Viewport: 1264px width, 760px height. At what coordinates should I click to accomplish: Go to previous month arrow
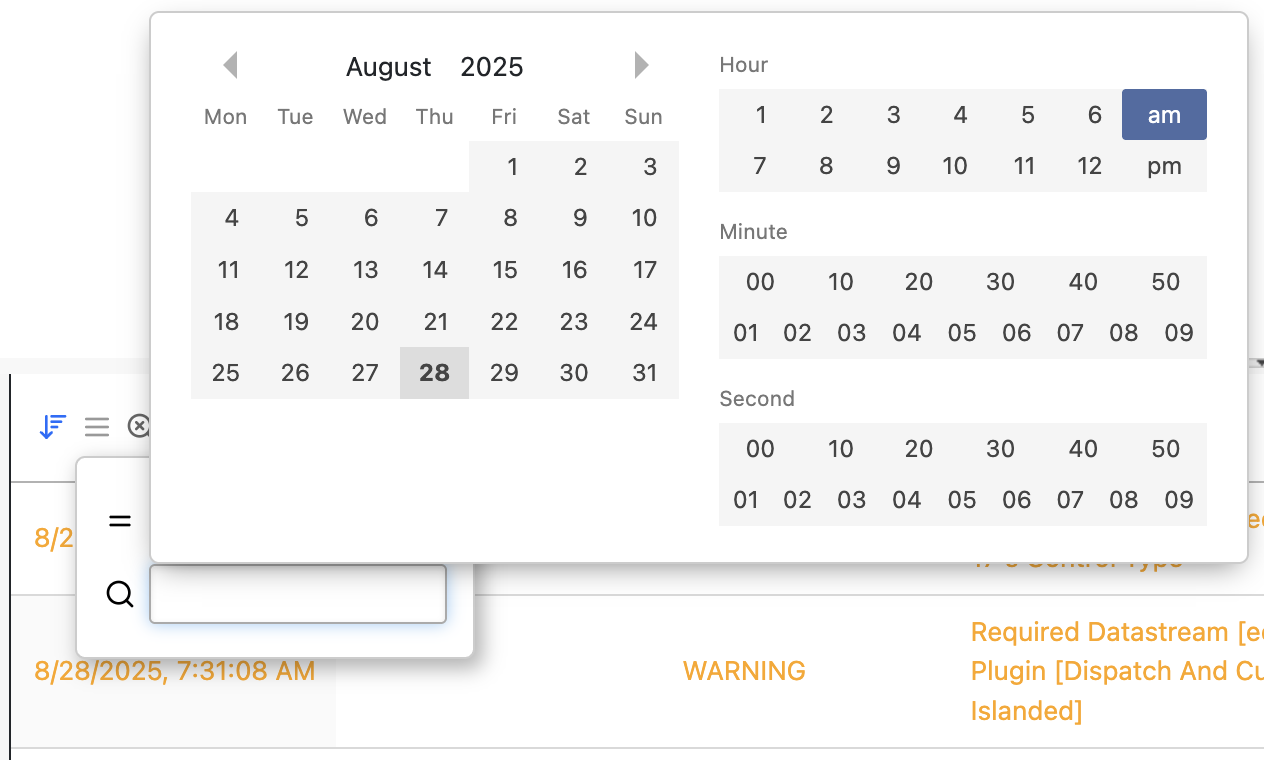230,65
